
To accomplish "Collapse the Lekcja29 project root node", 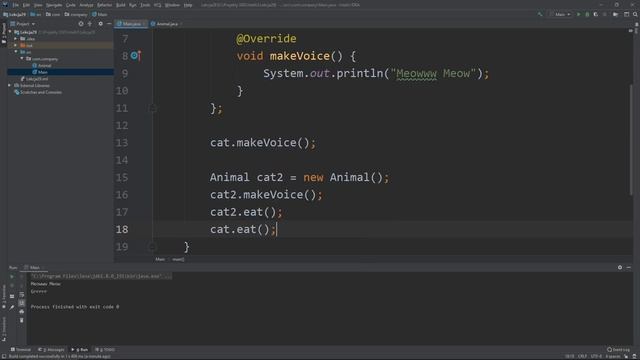I will (x=10, y=32).
